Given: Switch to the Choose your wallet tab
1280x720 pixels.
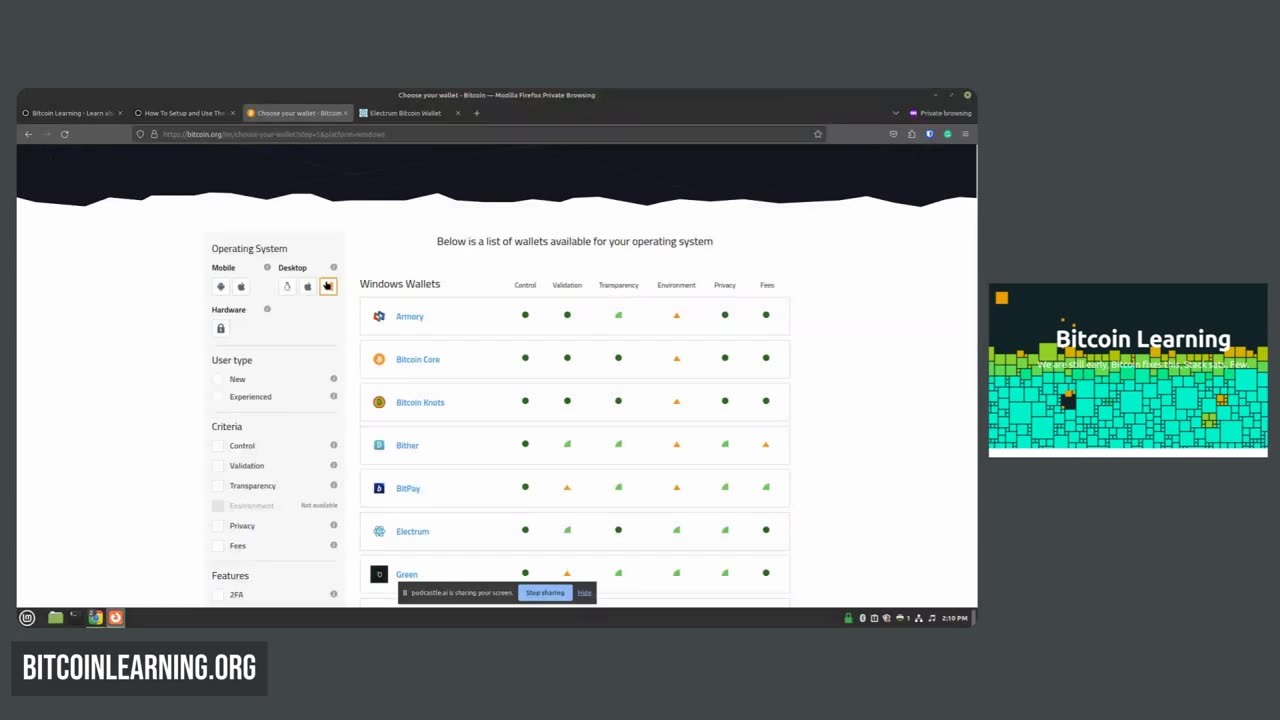Looking at the screenshot, I should point(297,113).
